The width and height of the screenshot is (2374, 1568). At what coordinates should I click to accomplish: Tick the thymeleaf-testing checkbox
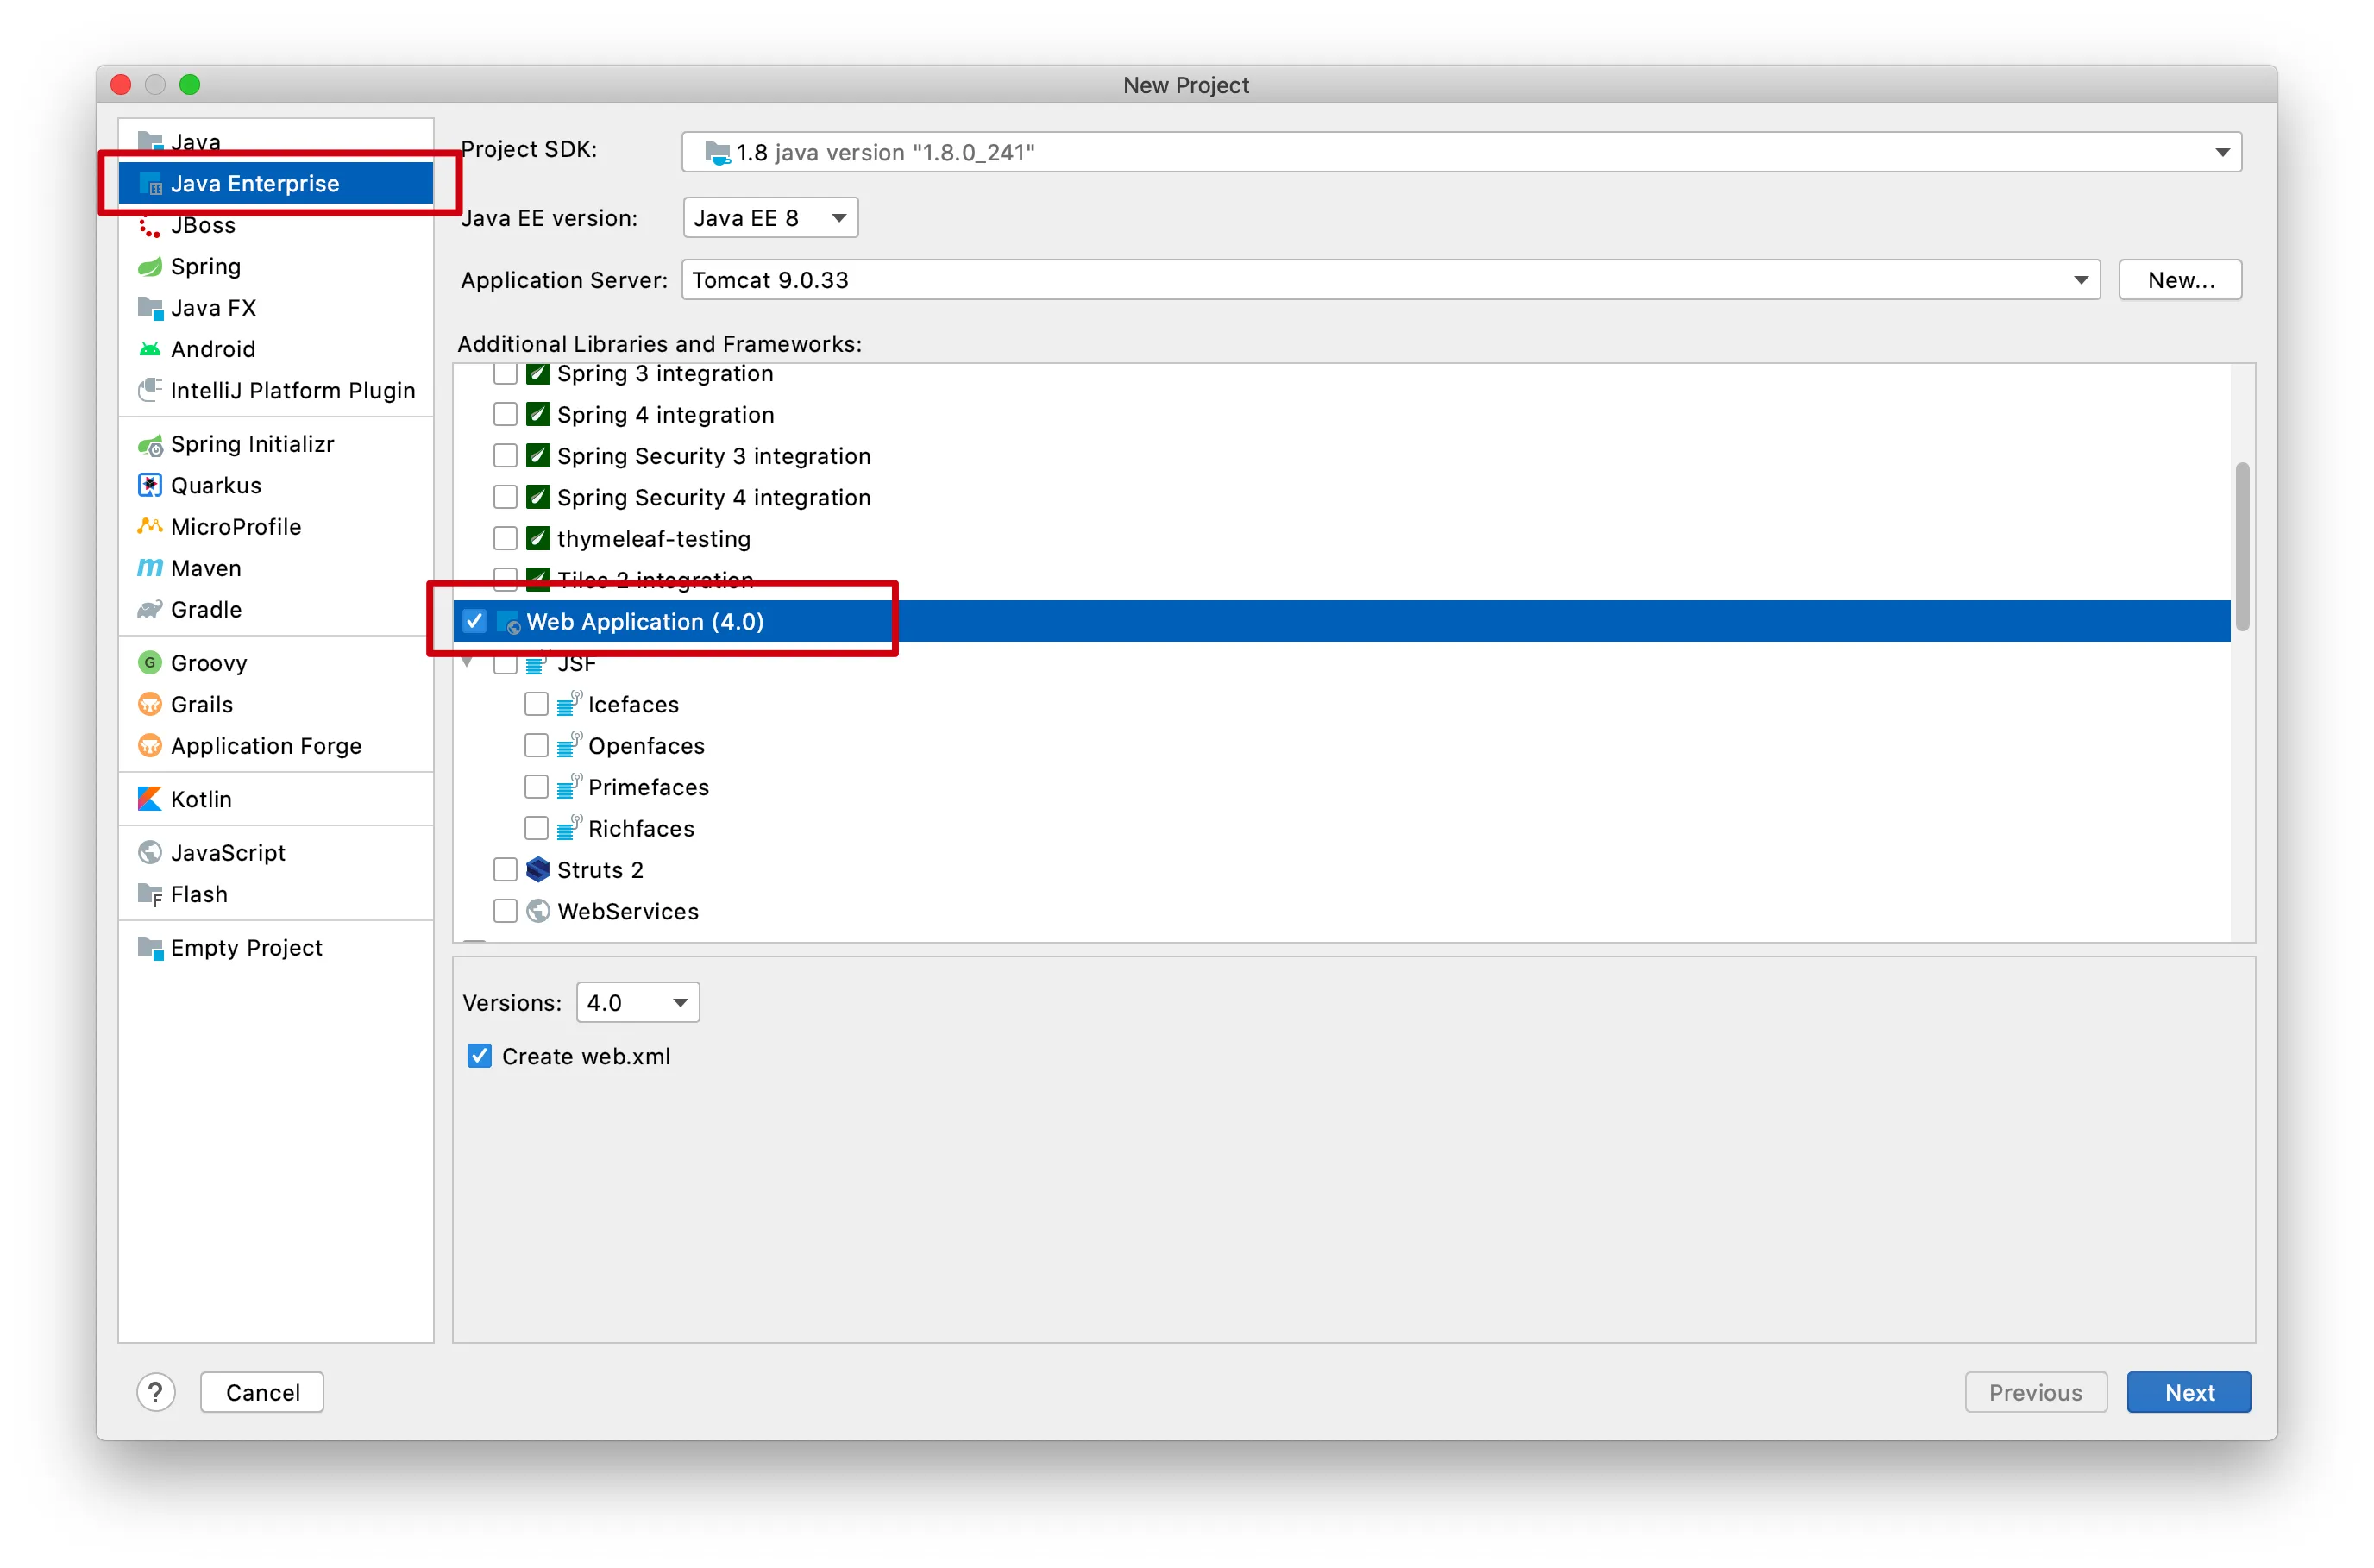[x=505, y=539]
